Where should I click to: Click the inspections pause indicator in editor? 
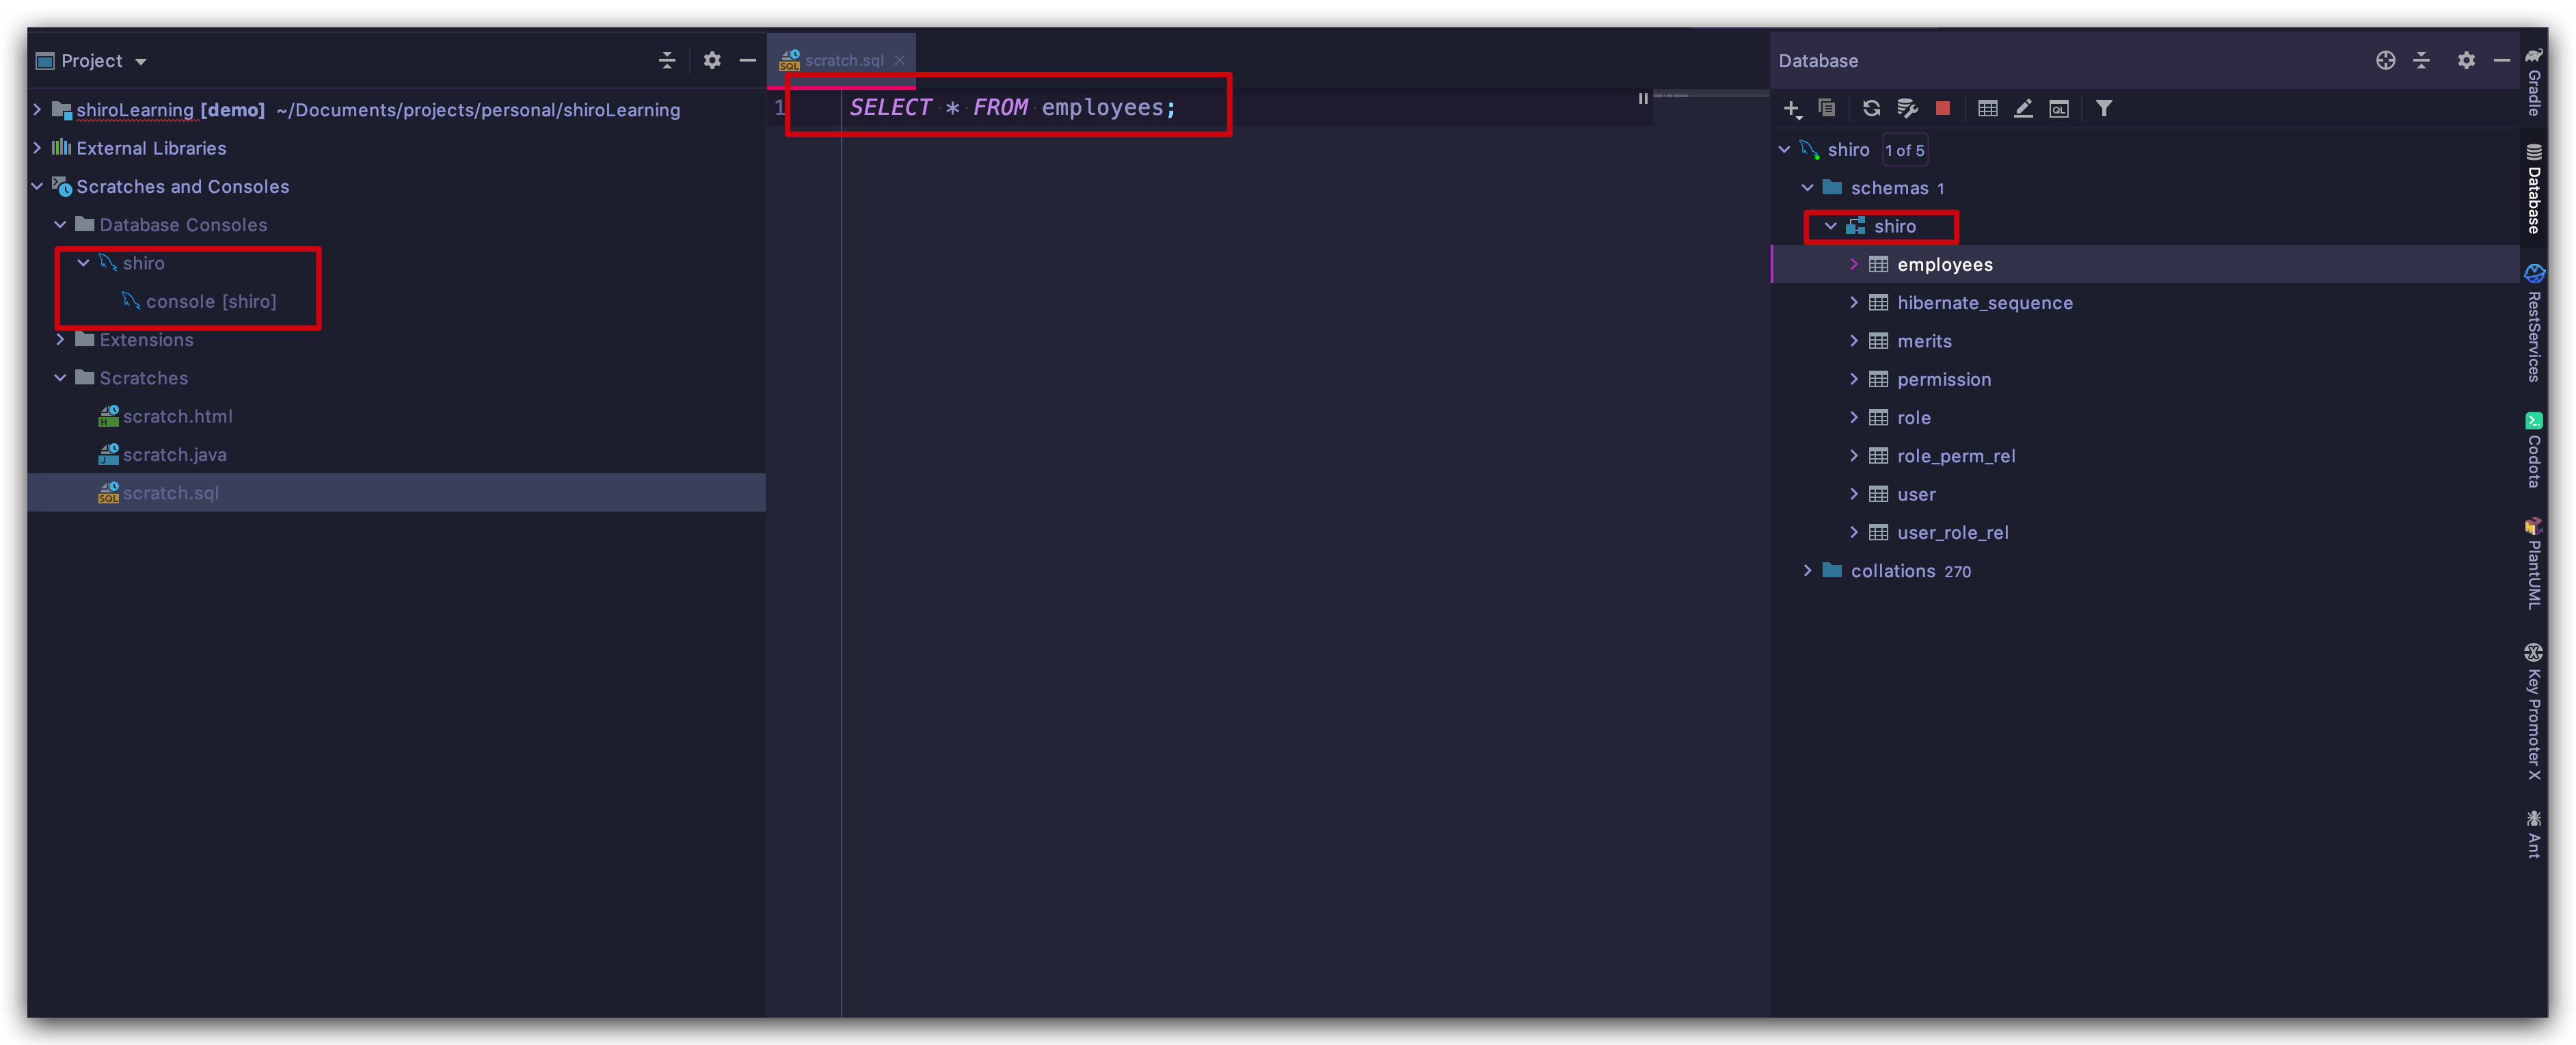click(x=1642, y=98)
